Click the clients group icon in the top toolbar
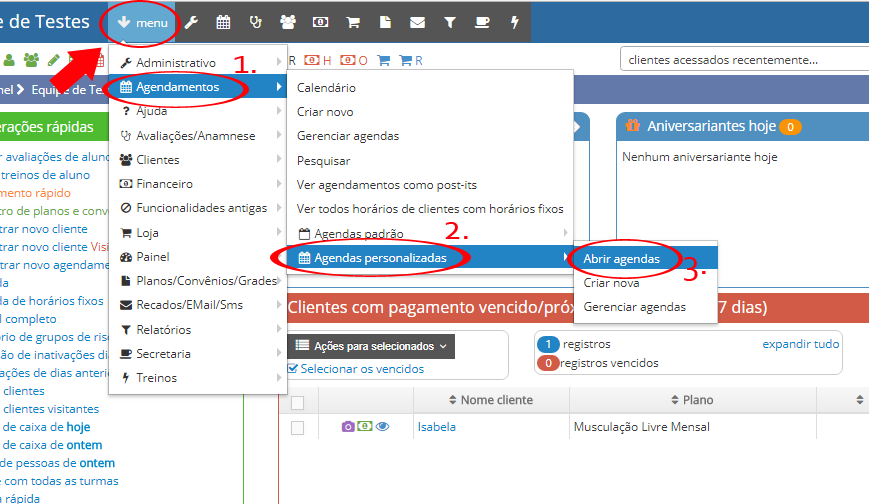Image resolution: width=869 pixels, height=504 pixels. (x=288, y=22)
